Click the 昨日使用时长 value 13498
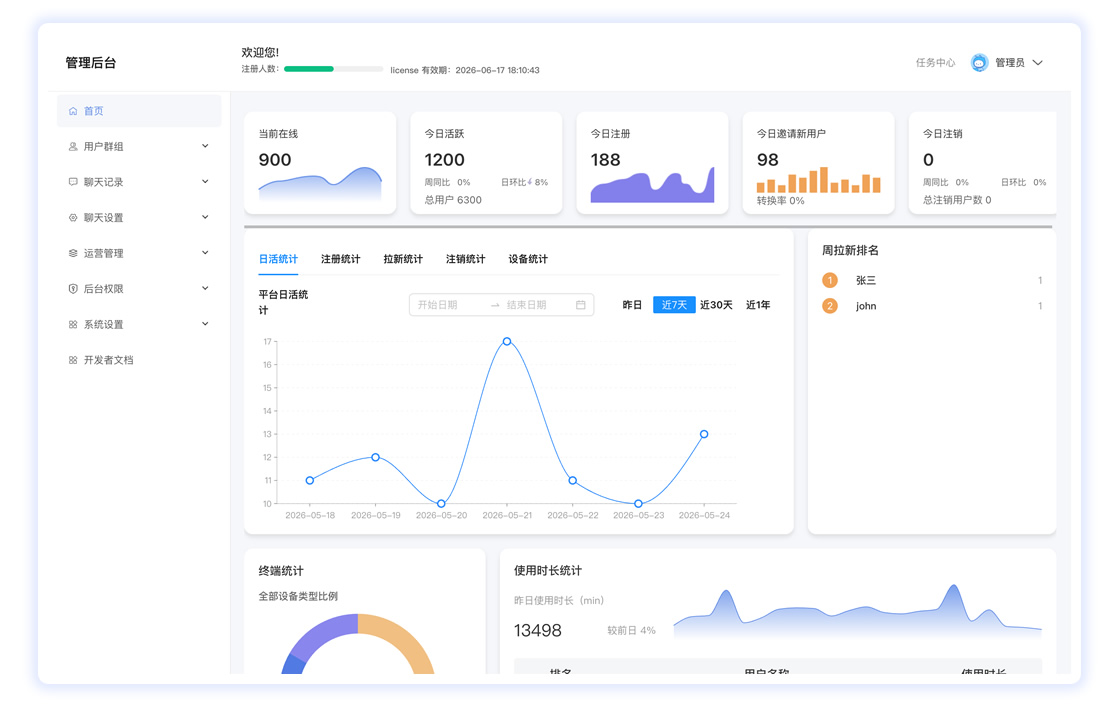The image size is (1119, 708). pyautogui.click(x=537, y=630)
